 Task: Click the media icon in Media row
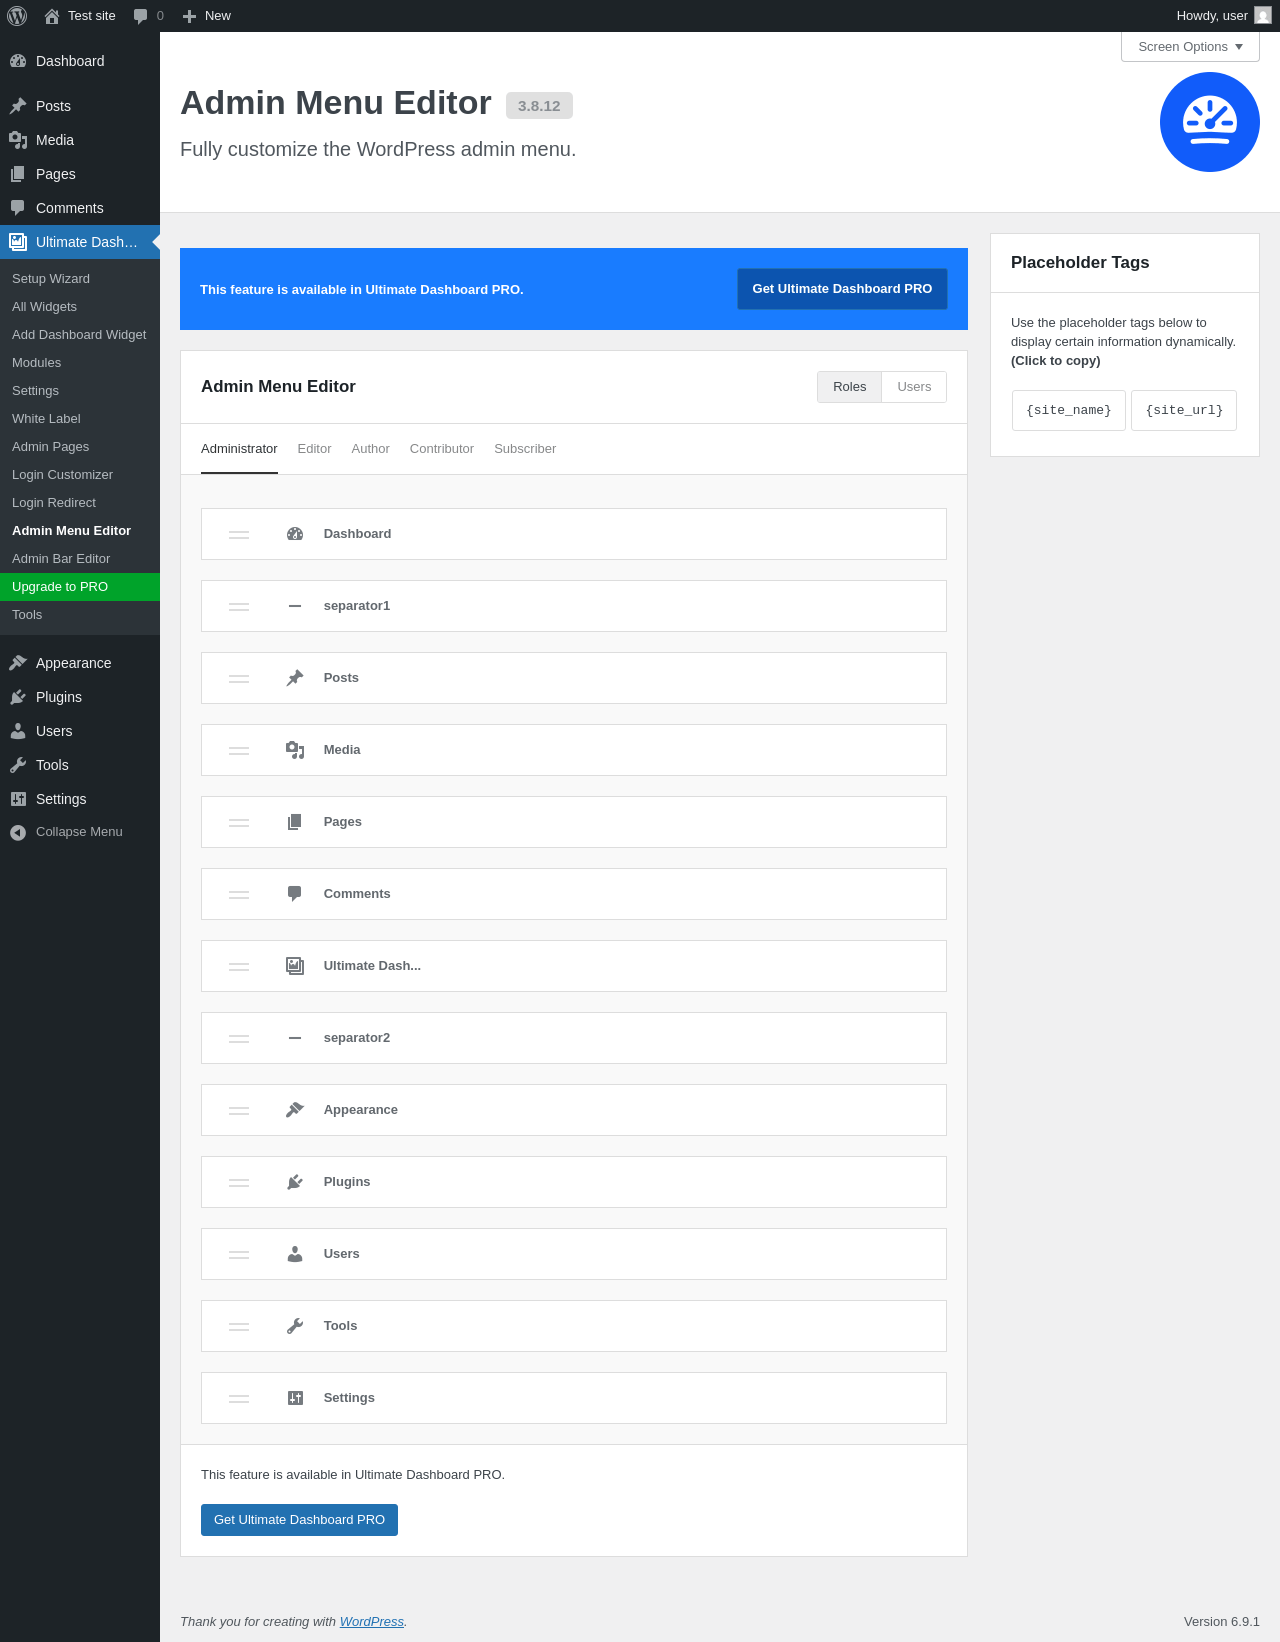click(x=295, y=750)
